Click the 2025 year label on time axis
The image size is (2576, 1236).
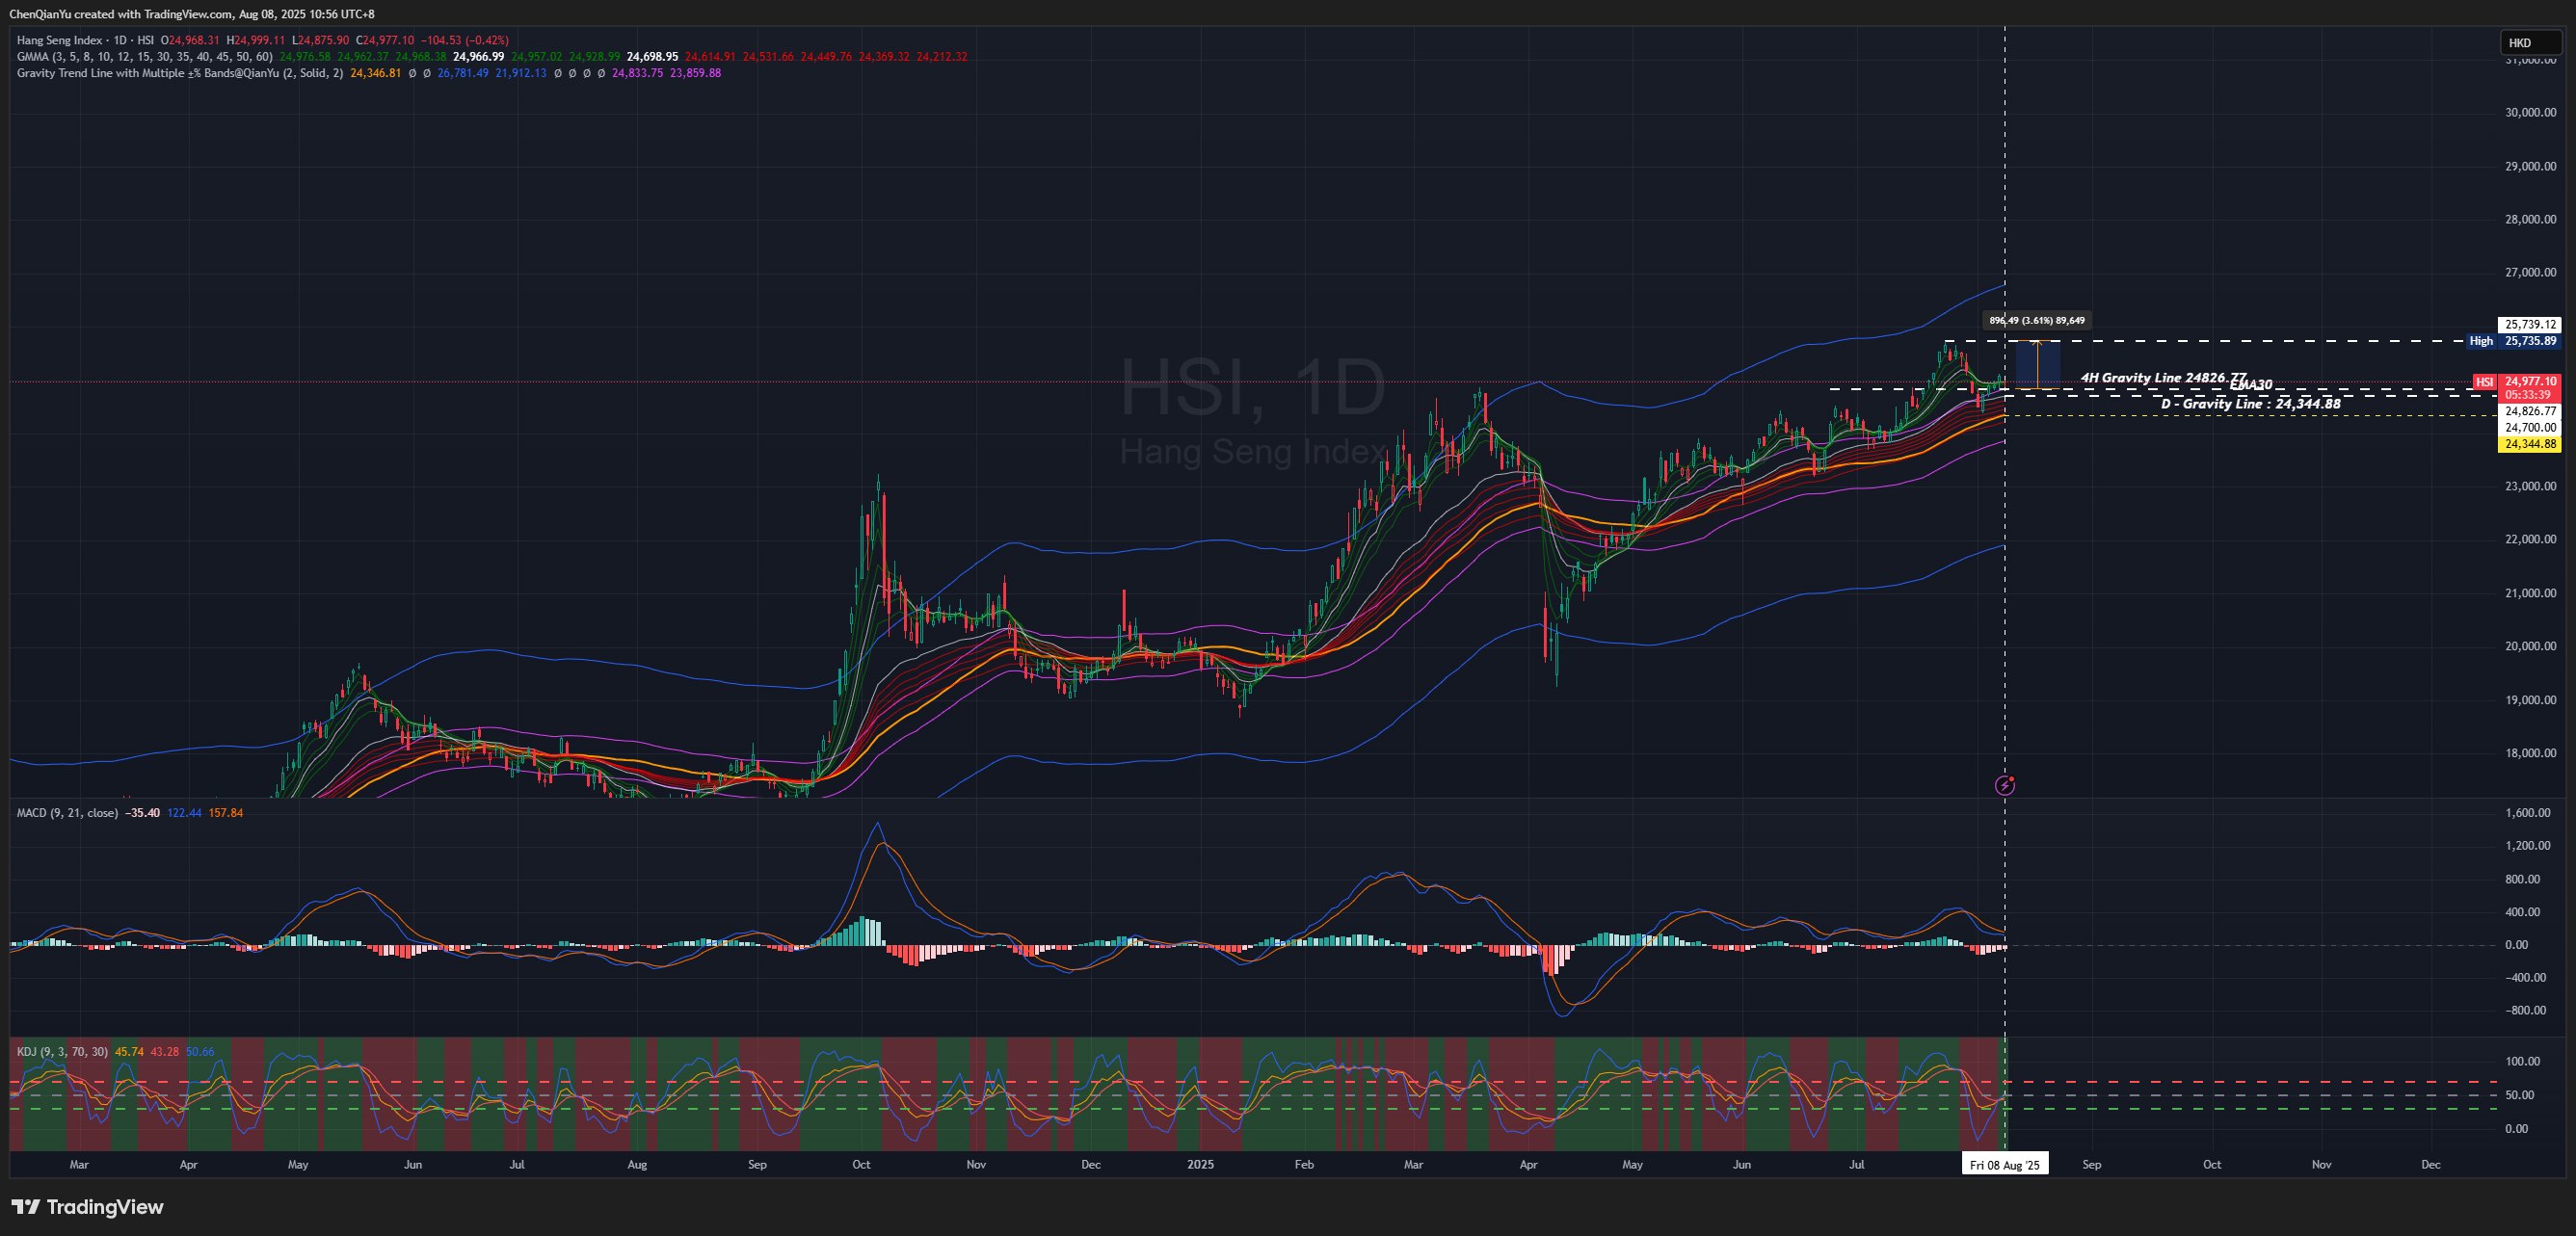click(1200, 1165)
